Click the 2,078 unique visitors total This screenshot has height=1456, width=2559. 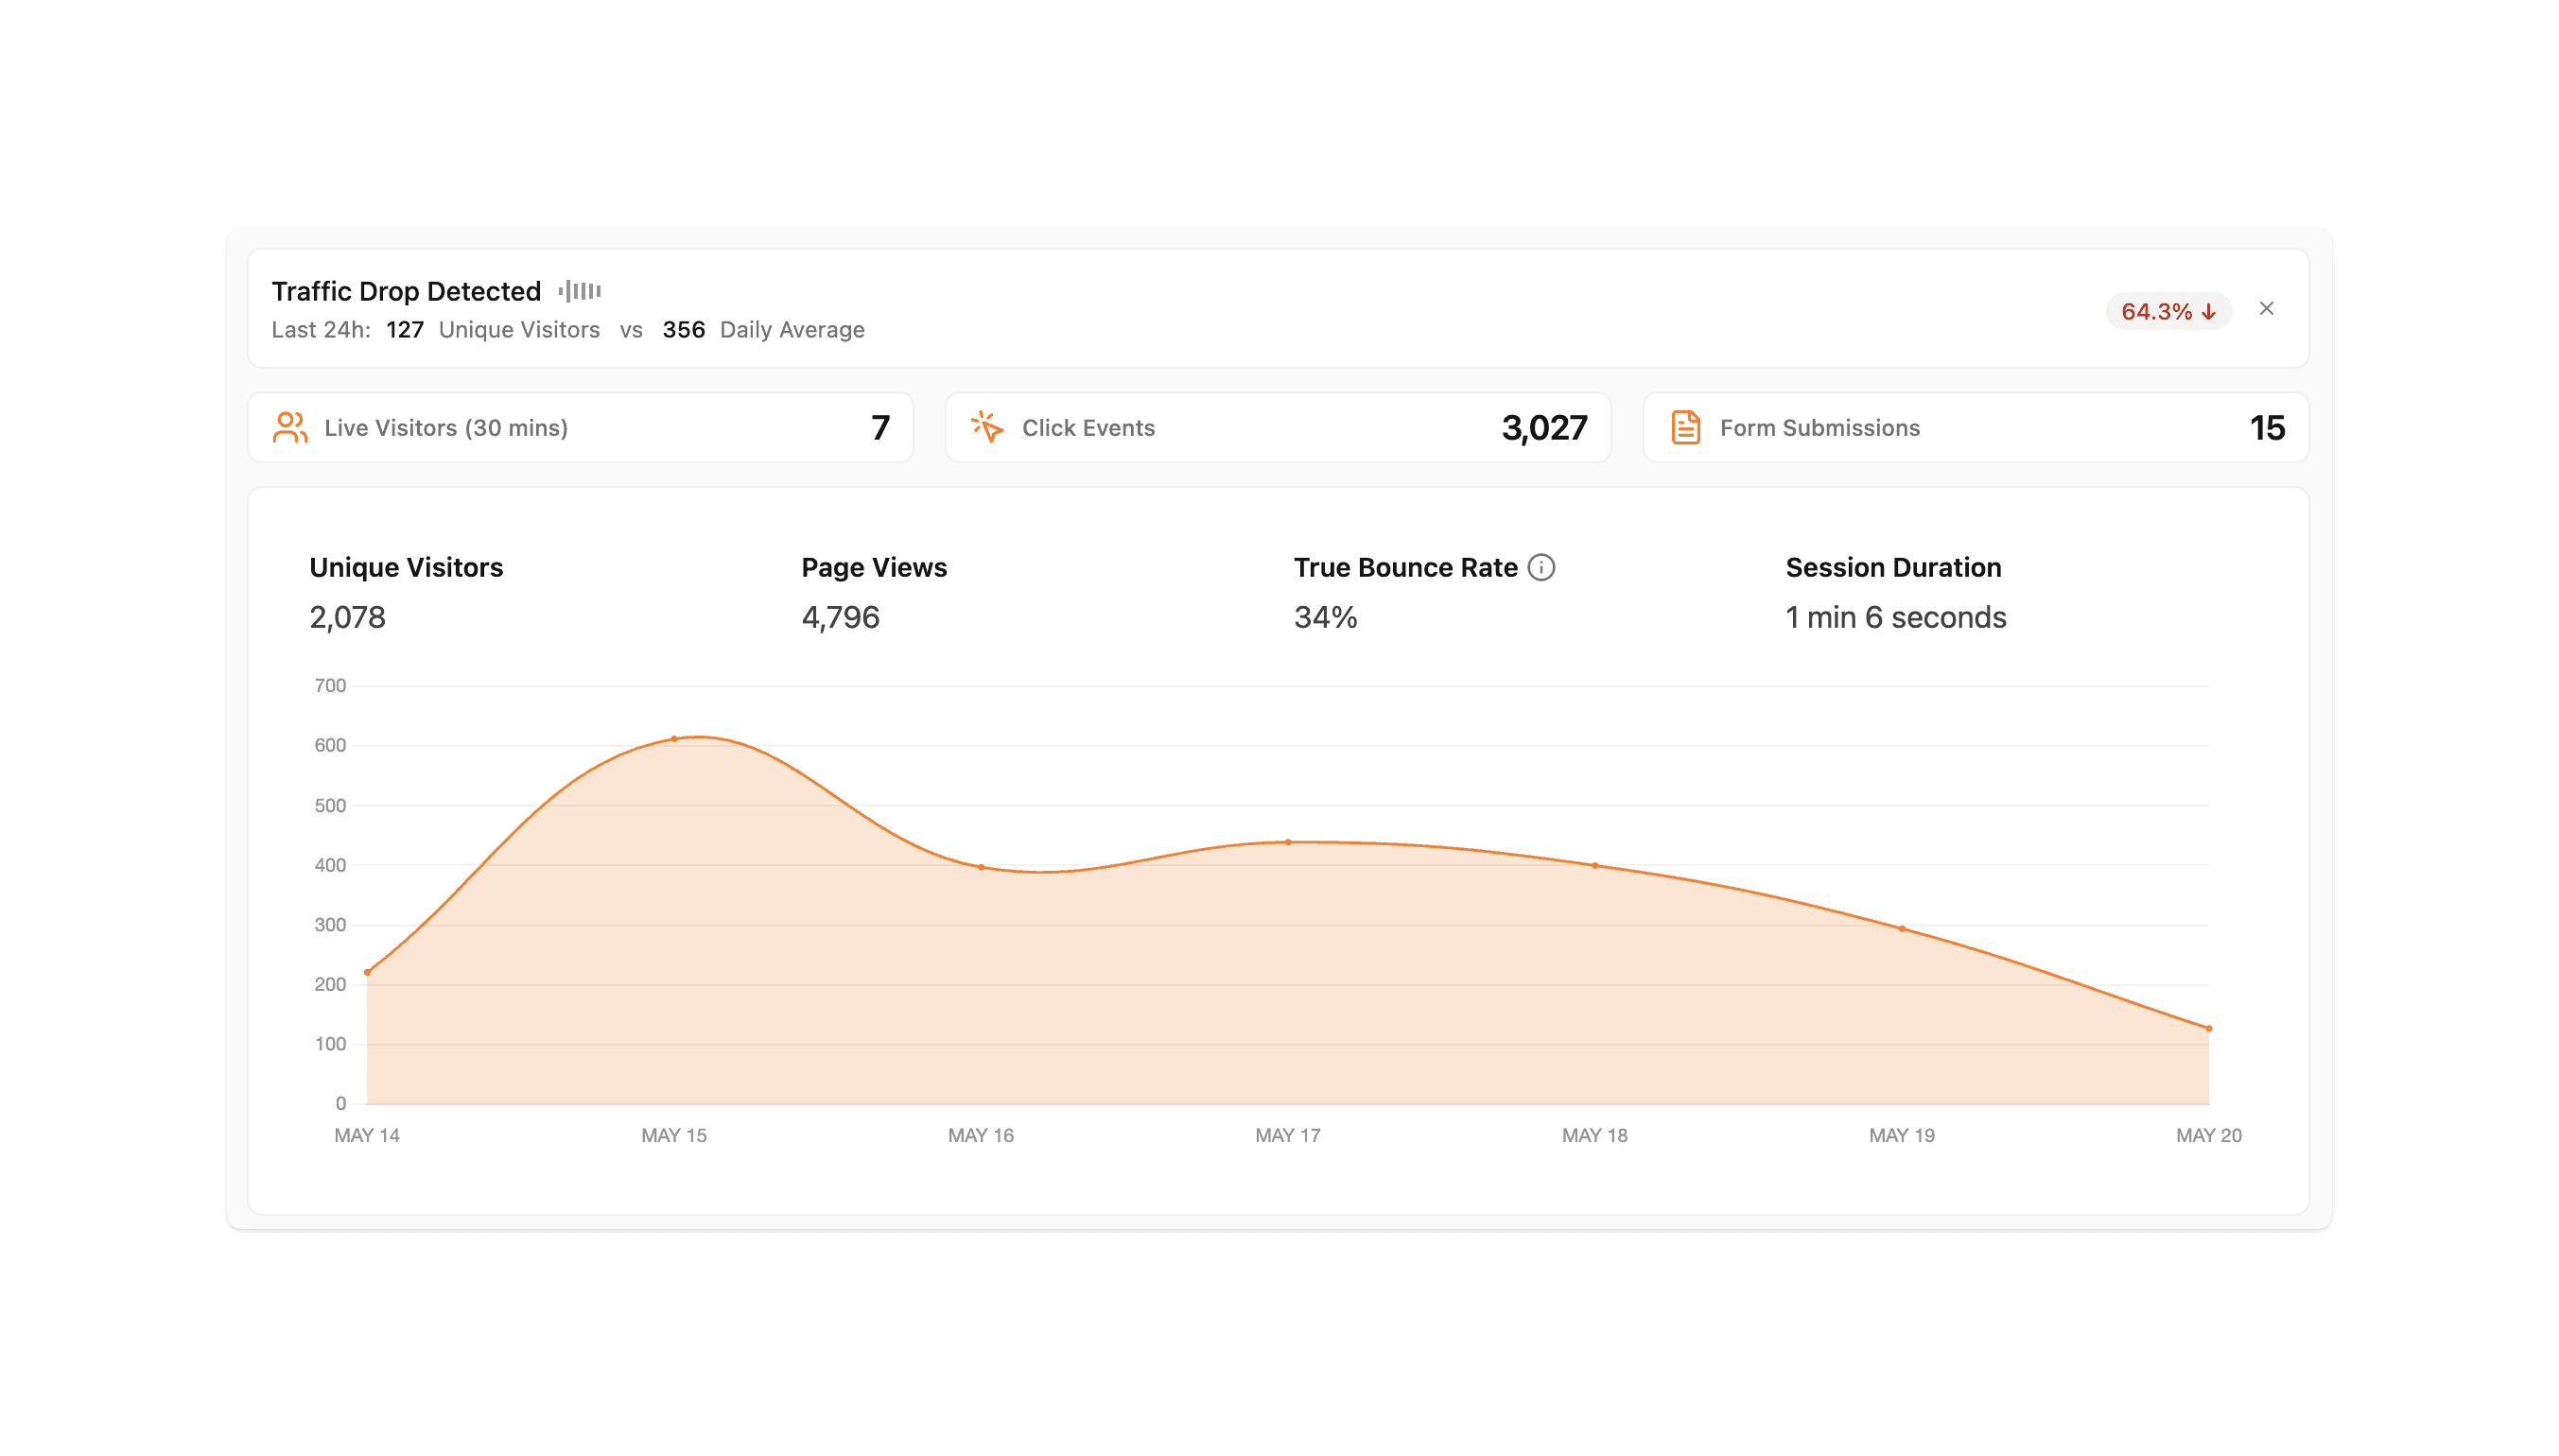[347, 617]
